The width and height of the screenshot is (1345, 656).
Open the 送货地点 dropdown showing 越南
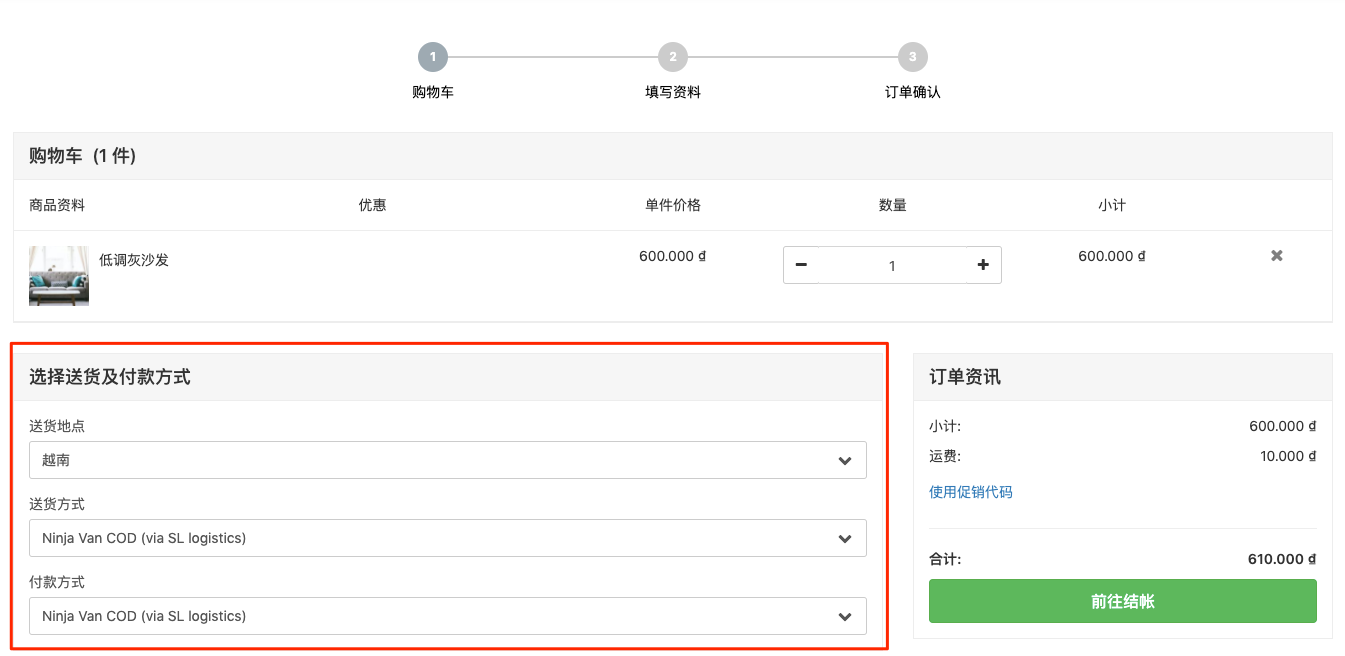point(448,460)
